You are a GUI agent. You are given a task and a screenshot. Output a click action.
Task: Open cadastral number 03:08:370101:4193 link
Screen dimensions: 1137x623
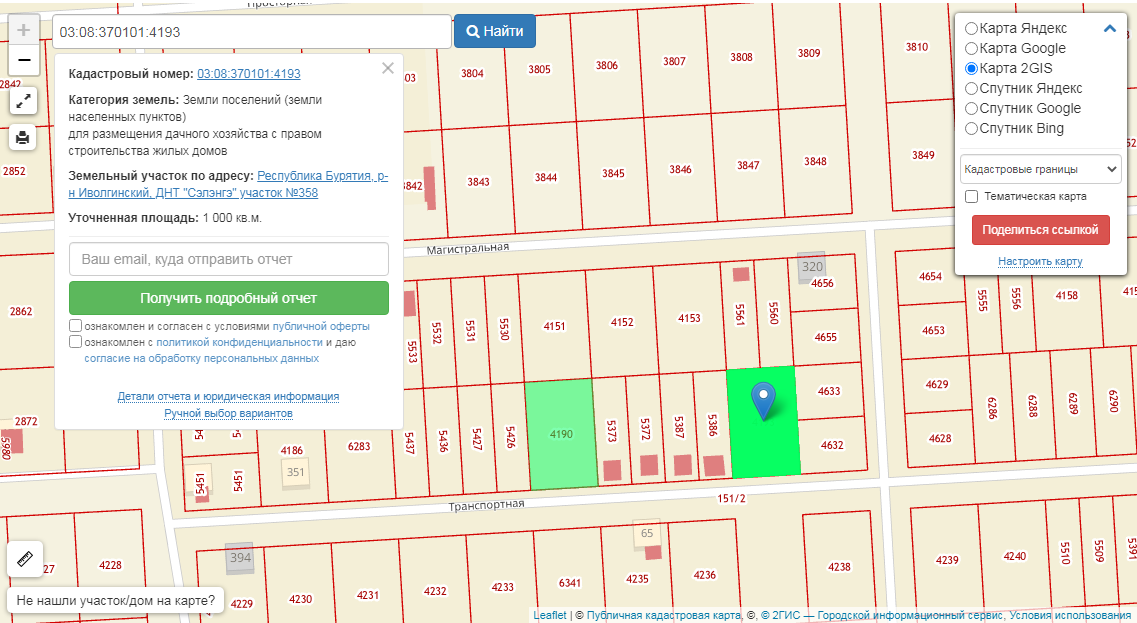(x=249, y=74)
